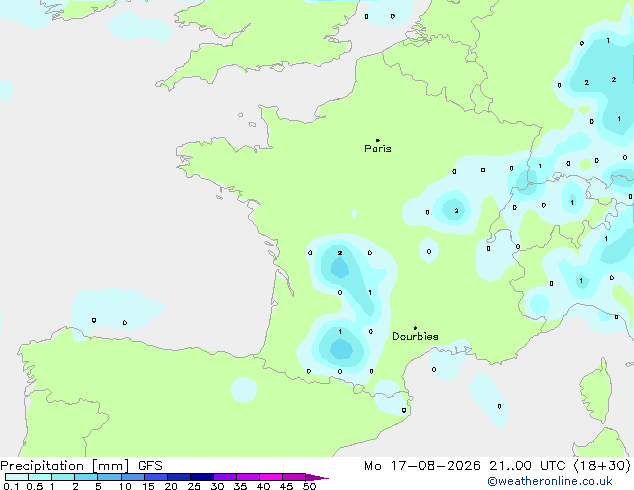This screenshot has width=634, height=490.
Task: Click the legend value label 10
Action: point(125,486)
